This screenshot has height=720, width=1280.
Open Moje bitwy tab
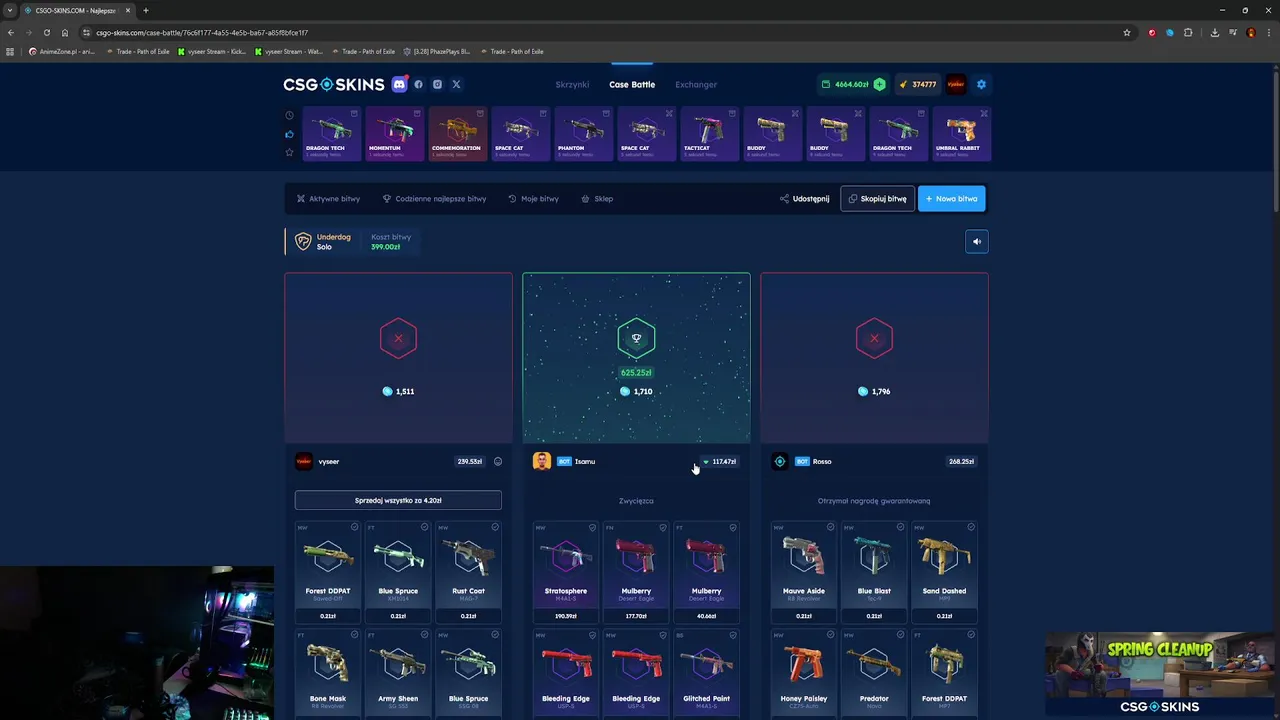pos(533,199)
